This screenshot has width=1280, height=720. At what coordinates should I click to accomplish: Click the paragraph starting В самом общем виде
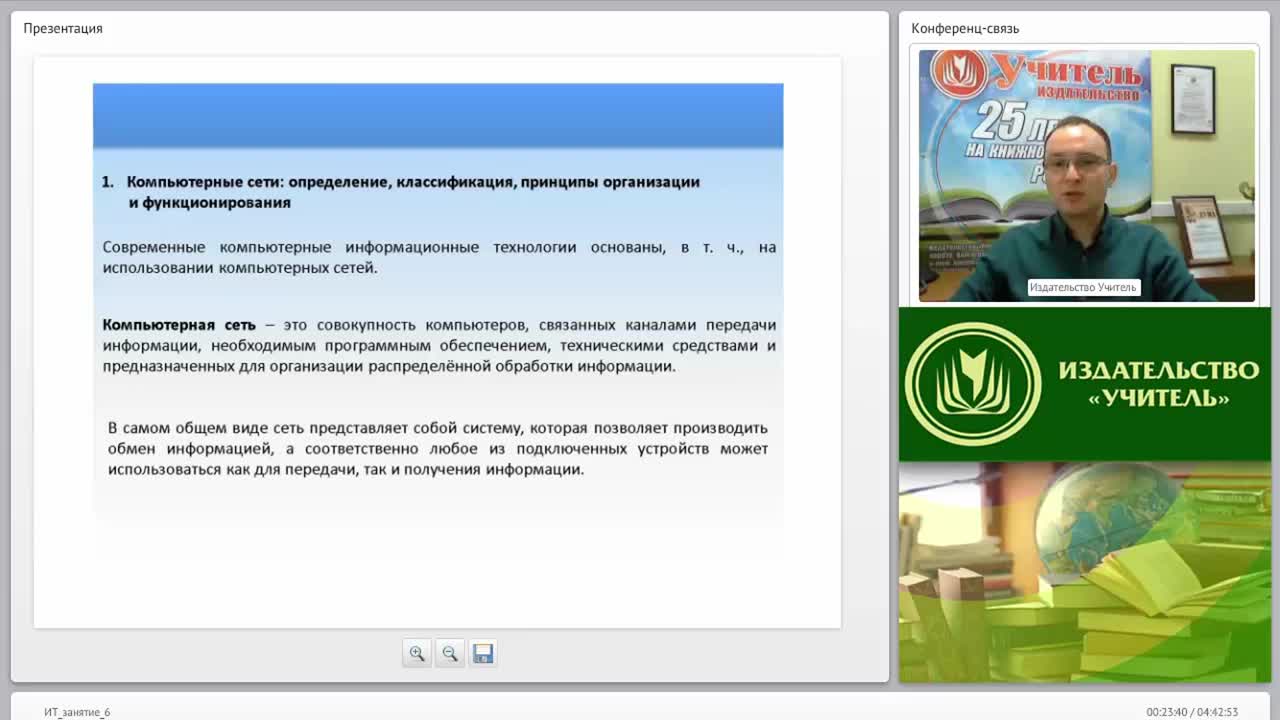click(x=438, y=448)
